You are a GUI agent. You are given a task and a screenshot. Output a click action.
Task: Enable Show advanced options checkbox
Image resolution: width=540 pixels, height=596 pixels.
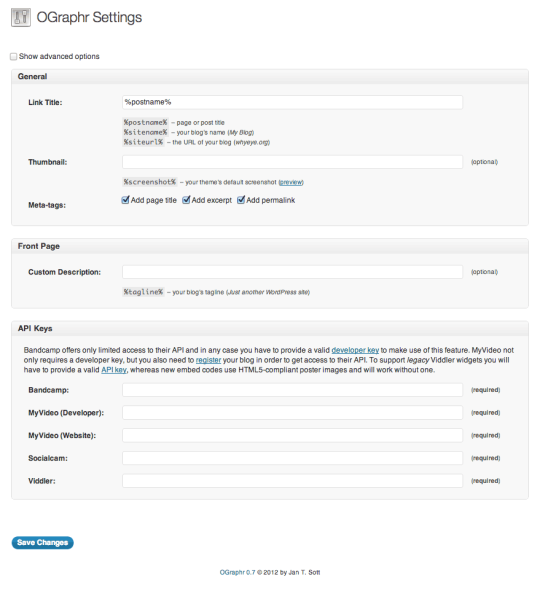point(14,57)
